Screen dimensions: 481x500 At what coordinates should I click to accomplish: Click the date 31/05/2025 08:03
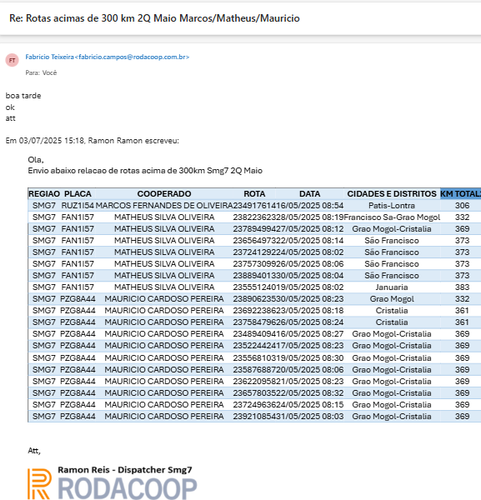tap(310, 416)
